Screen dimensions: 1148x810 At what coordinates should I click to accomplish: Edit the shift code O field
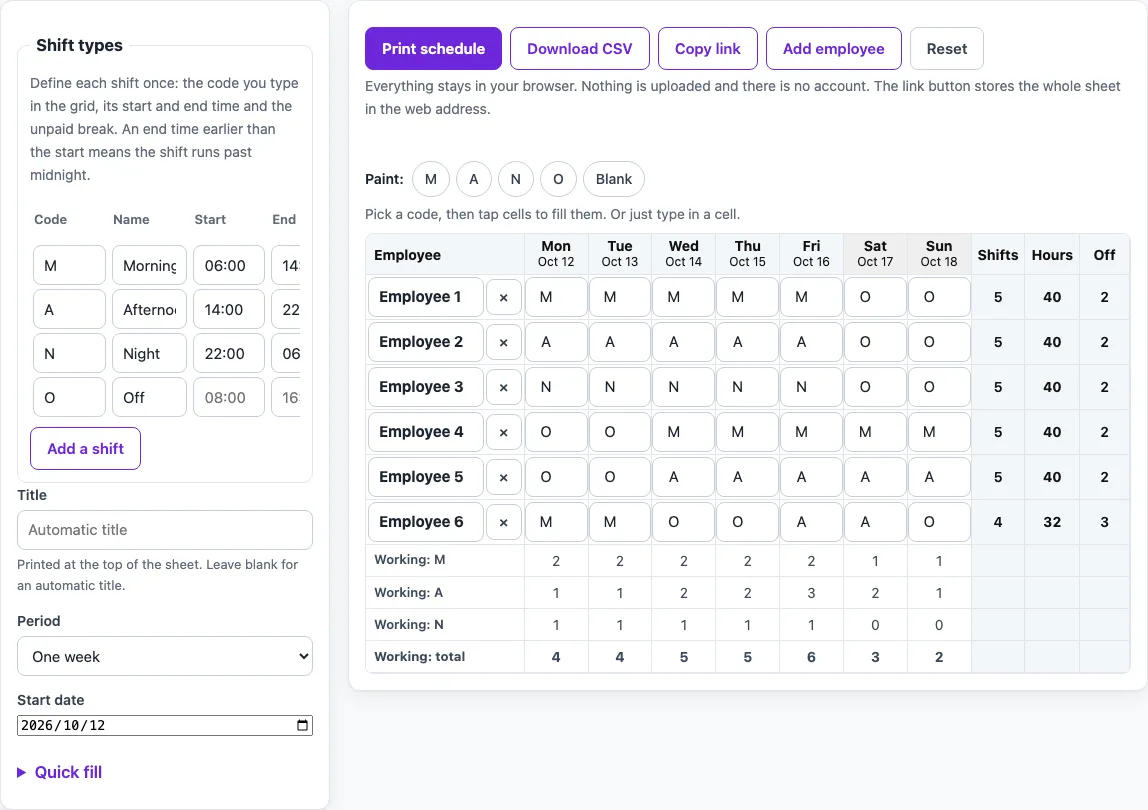(x=70, y=397)
